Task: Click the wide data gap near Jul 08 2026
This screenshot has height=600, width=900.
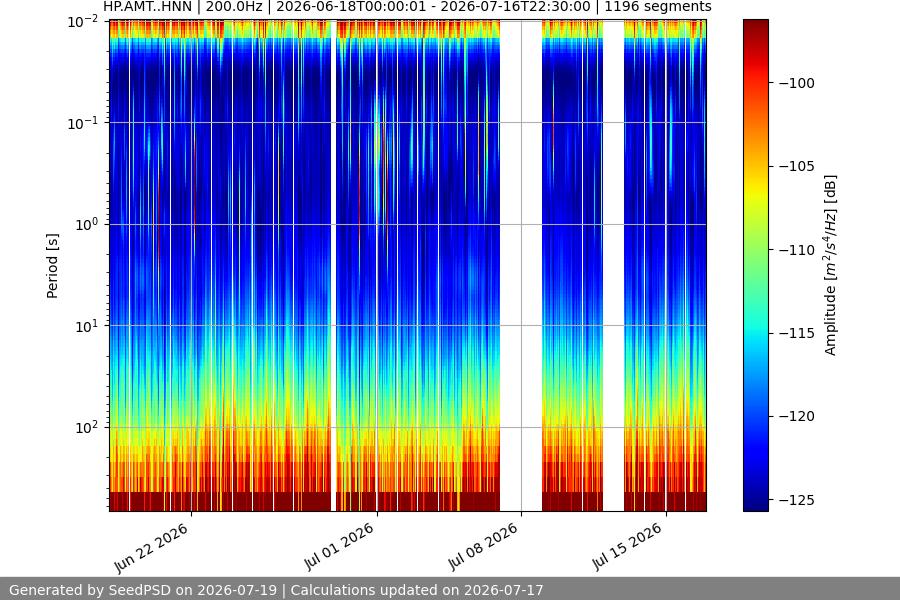Action: tap(521, 265)
